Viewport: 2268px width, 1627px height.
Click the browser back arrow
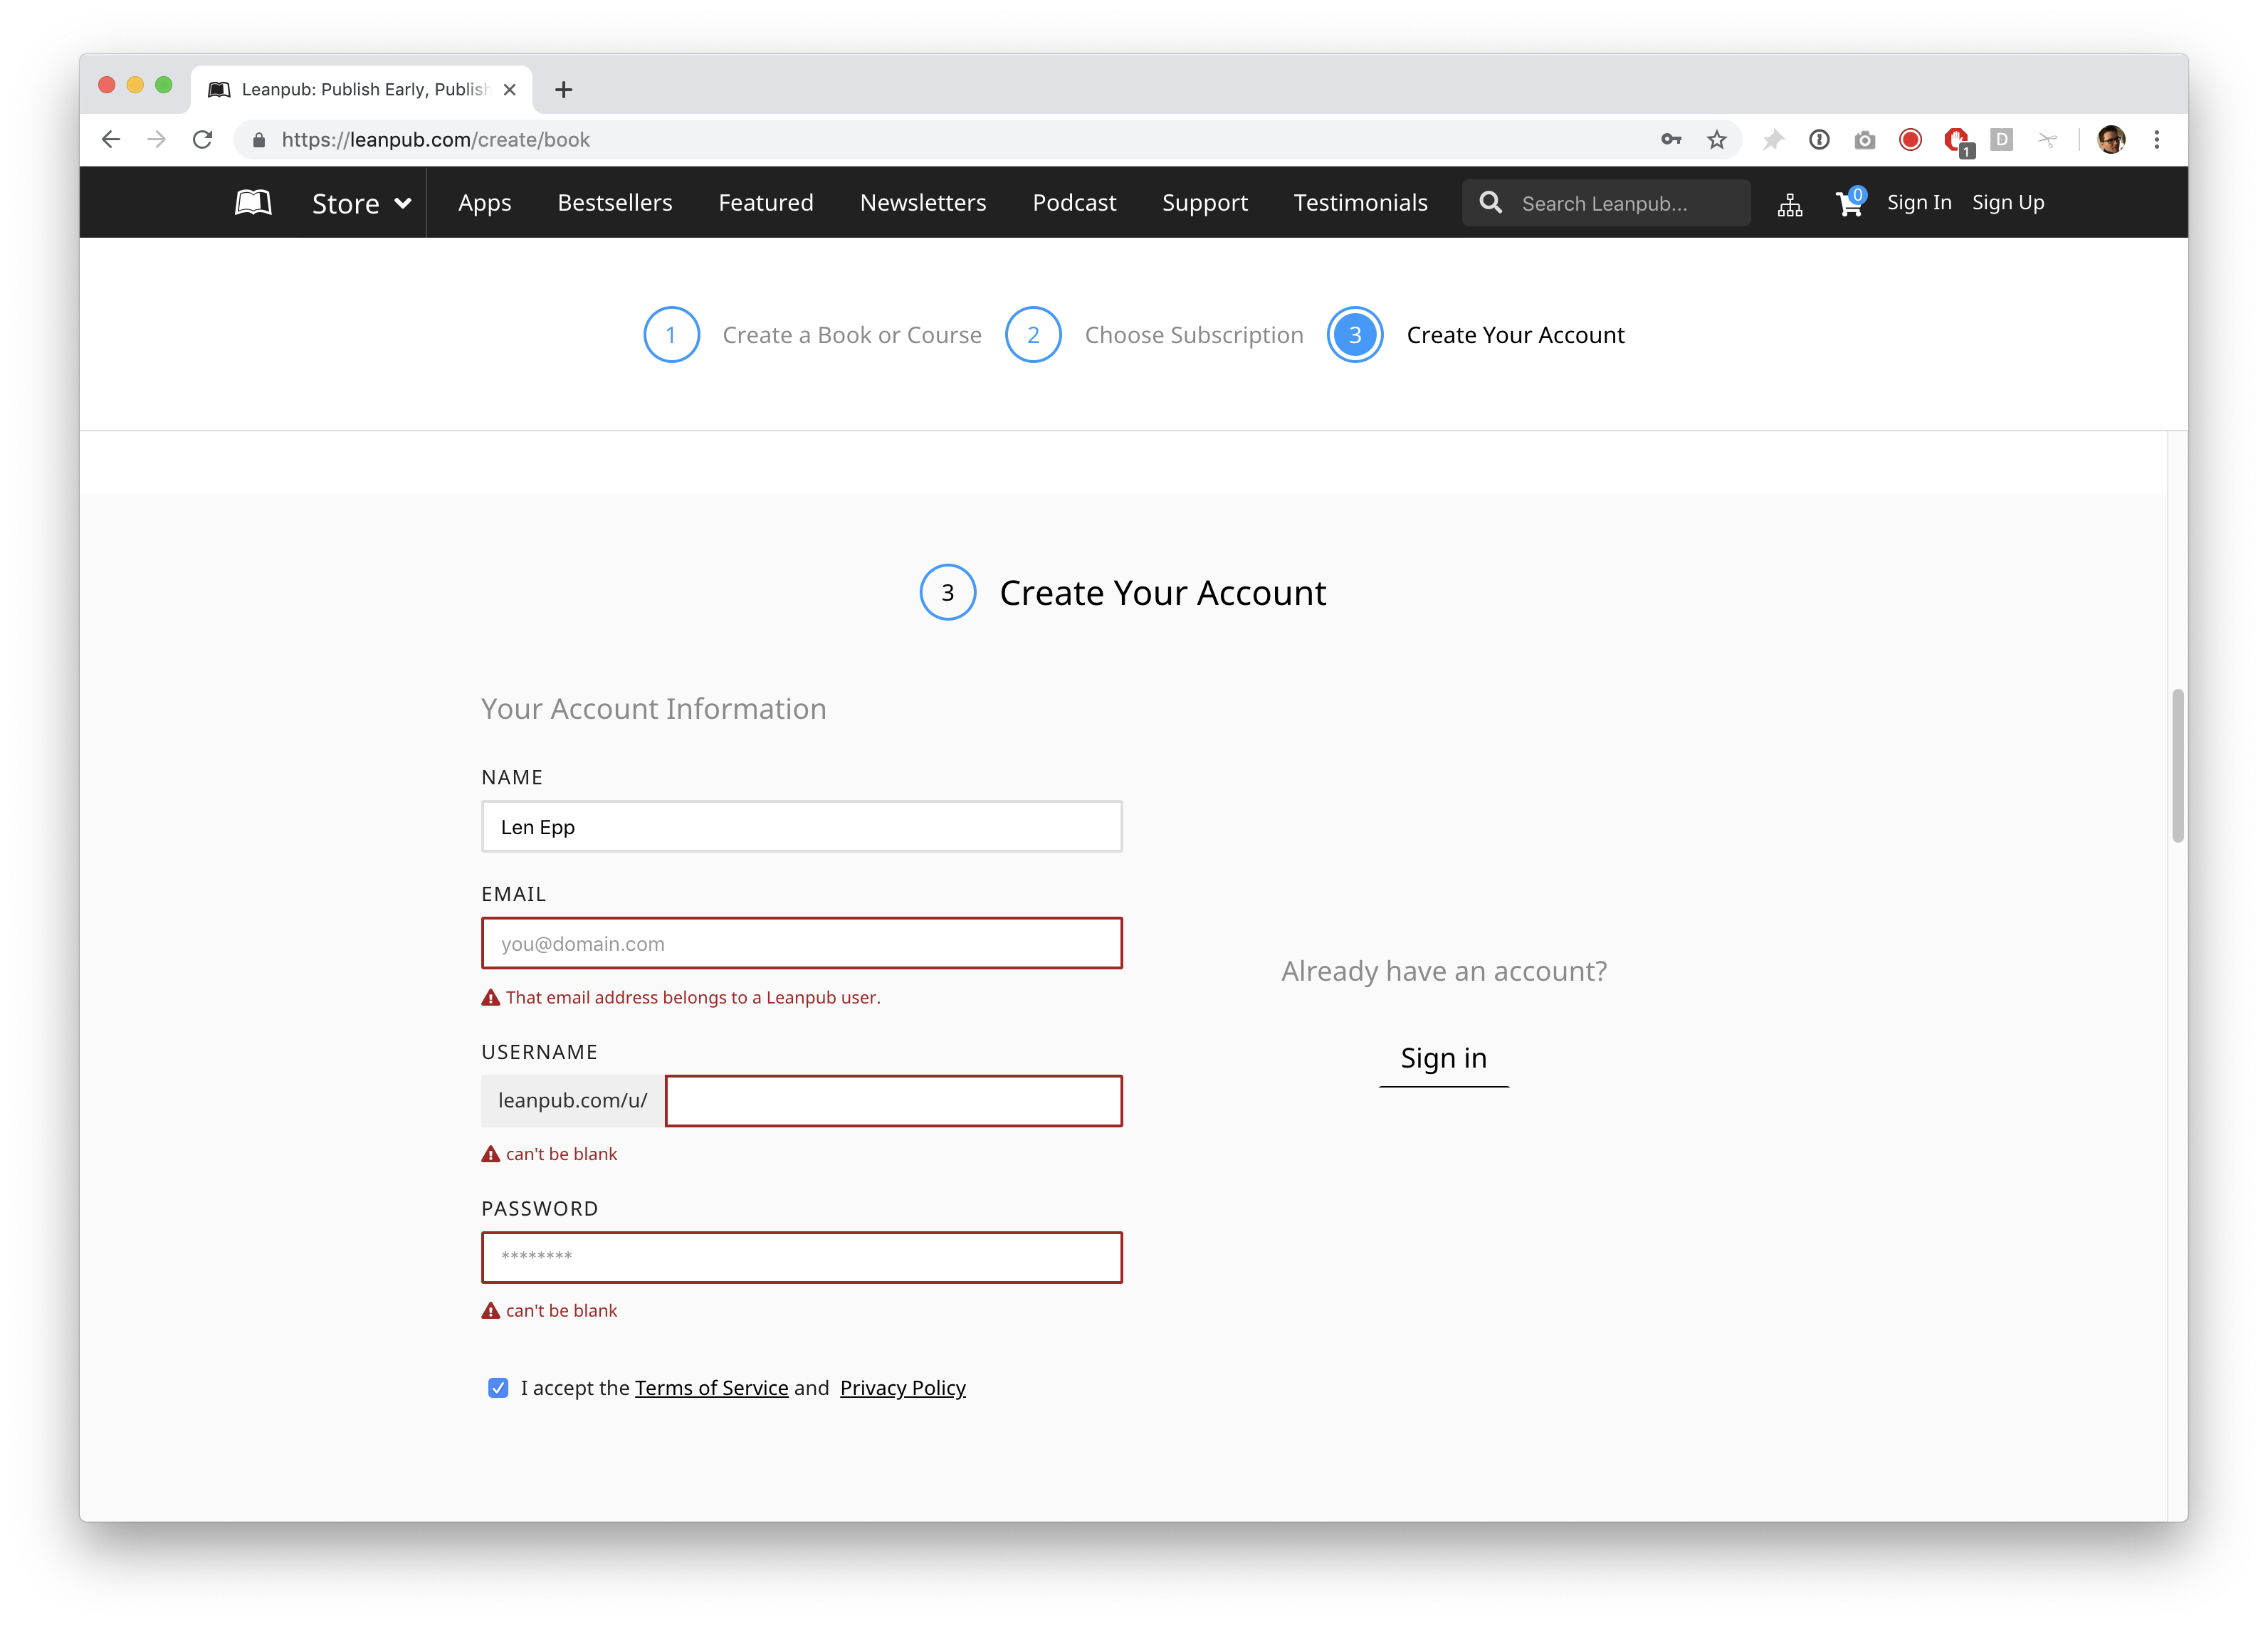click(111, 139)
